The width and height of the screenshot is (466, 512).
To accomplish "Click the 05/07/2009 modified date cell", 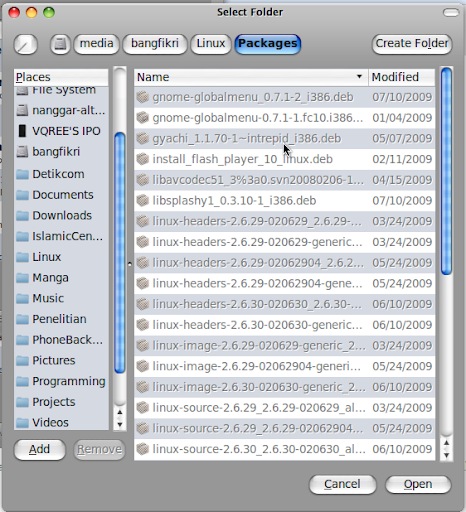I will click(402, 138).
